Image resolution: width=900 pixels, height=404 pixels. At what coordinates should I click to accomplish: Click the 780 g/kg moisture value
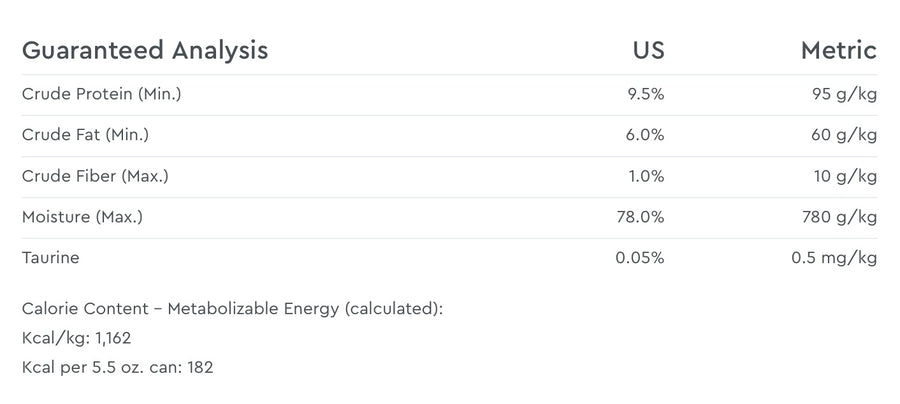(840, 217)
